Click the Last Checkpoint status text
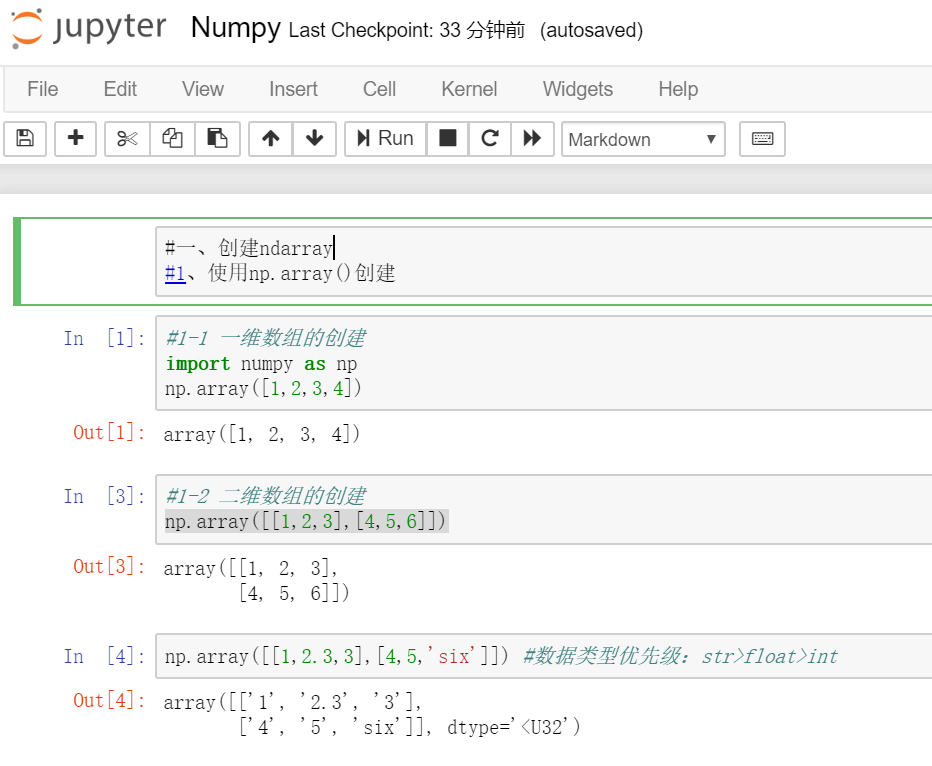The height and width of the screenshot is (766, 932). (x=407, y=30)
